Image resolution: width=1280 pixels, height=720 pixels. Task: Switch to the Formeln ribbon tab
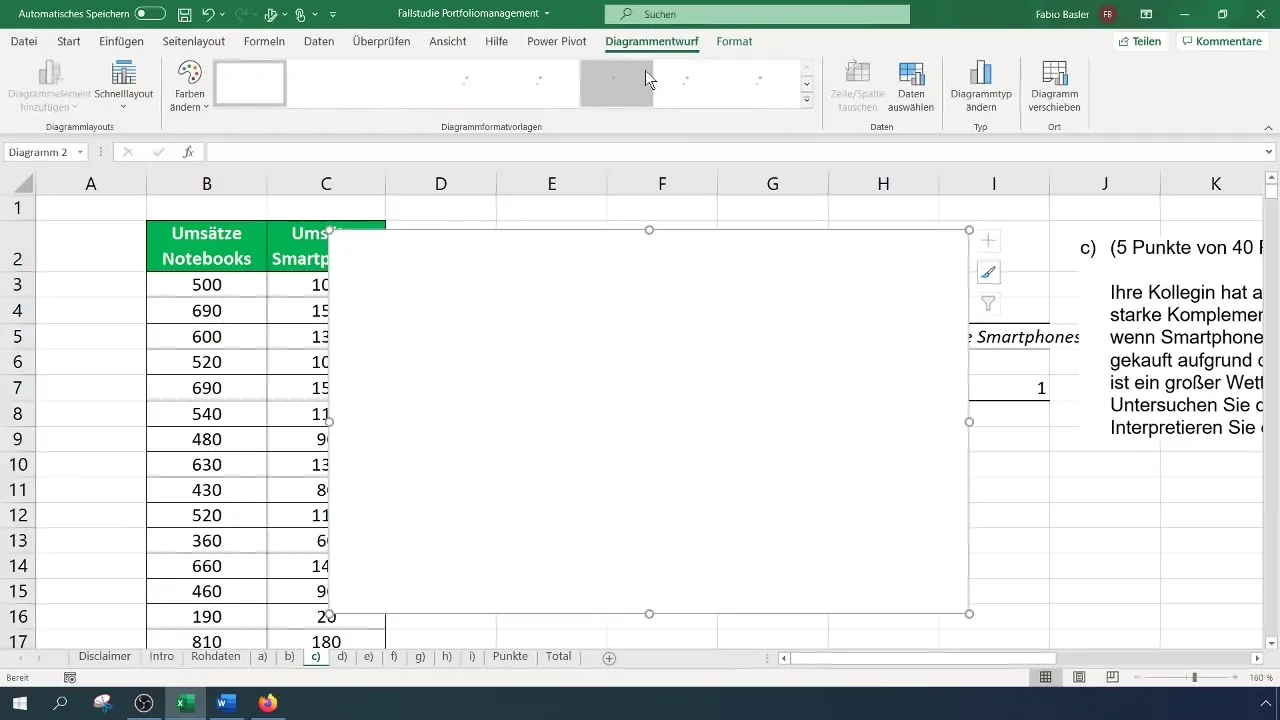tap(264, 41)
